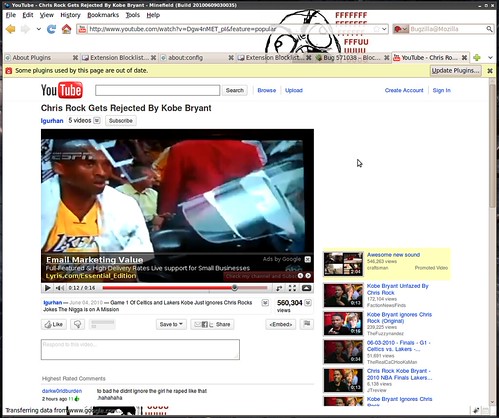Click the expand player size icon

coord(307,288)
